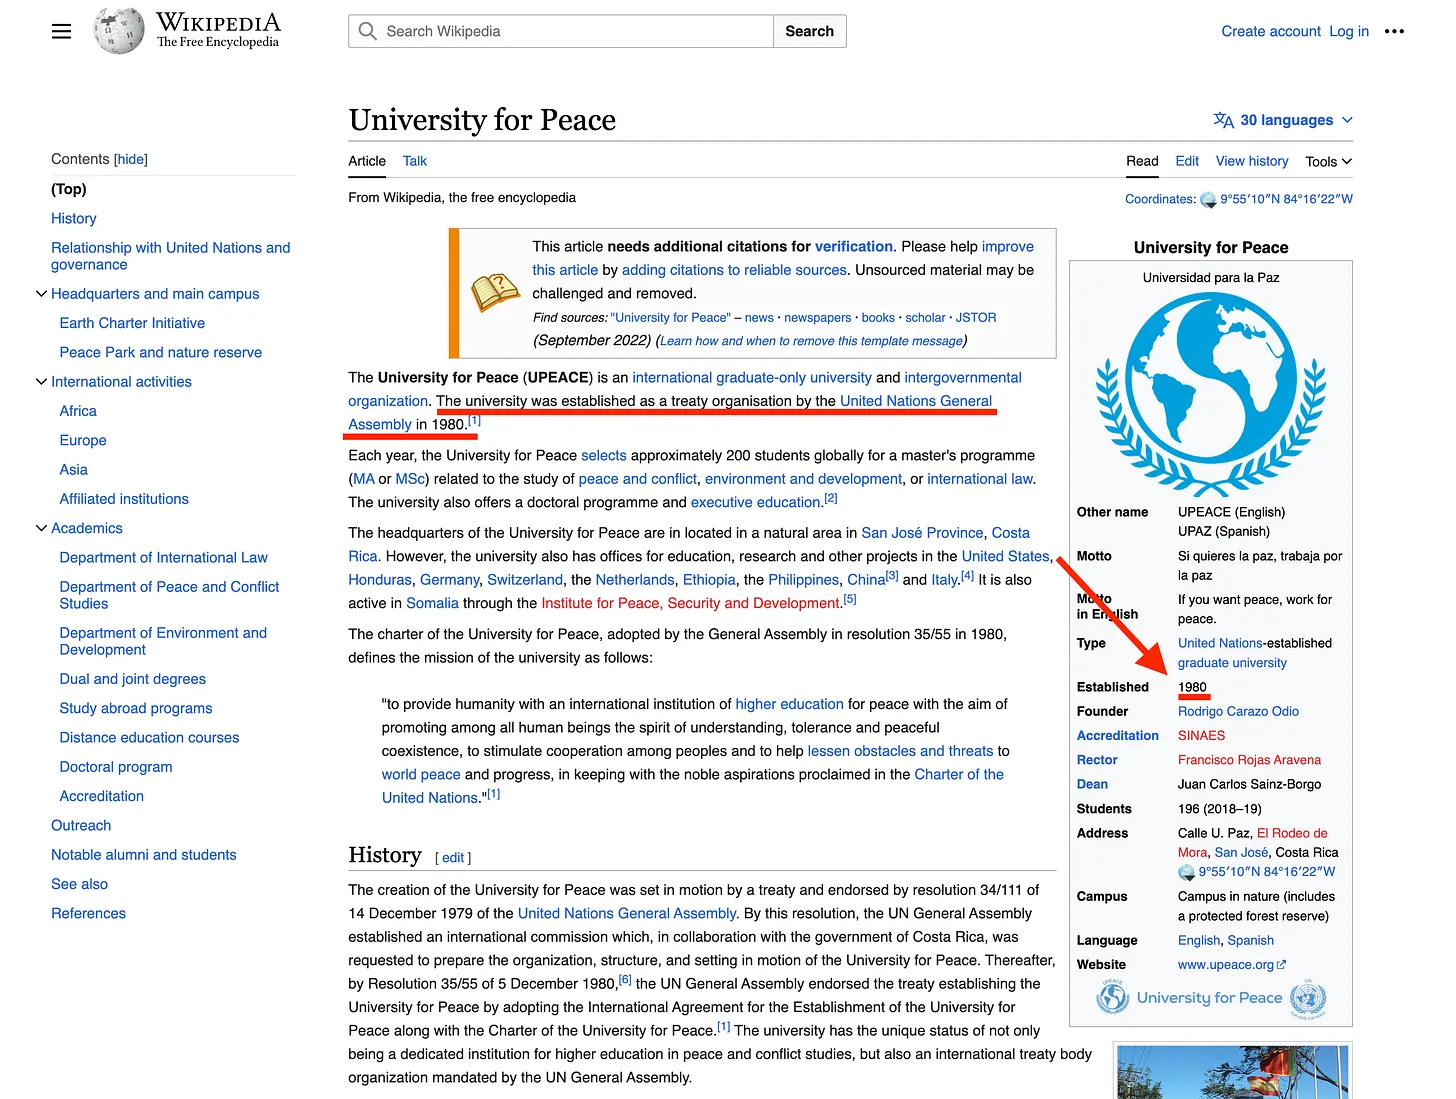Screen dimensions: 1456x1099
Task: Click the Accreditation label link in infobox
Action: 1117,736
